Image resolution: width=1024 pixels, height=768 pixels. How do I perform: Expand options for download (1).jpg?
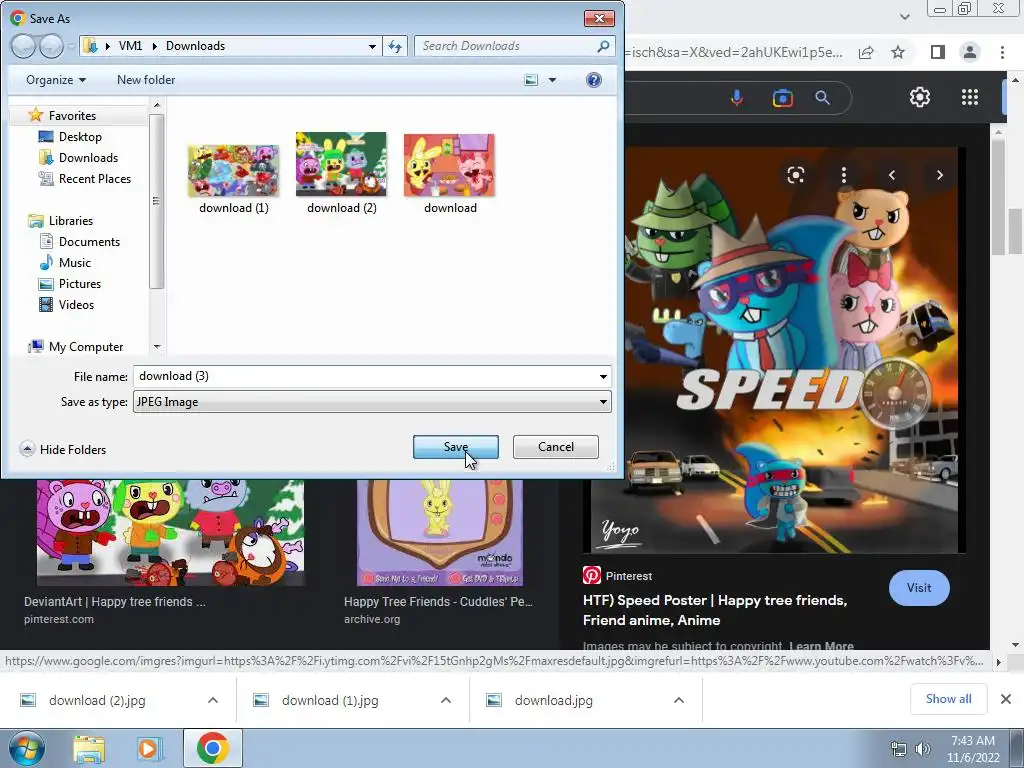click(446, 700)
